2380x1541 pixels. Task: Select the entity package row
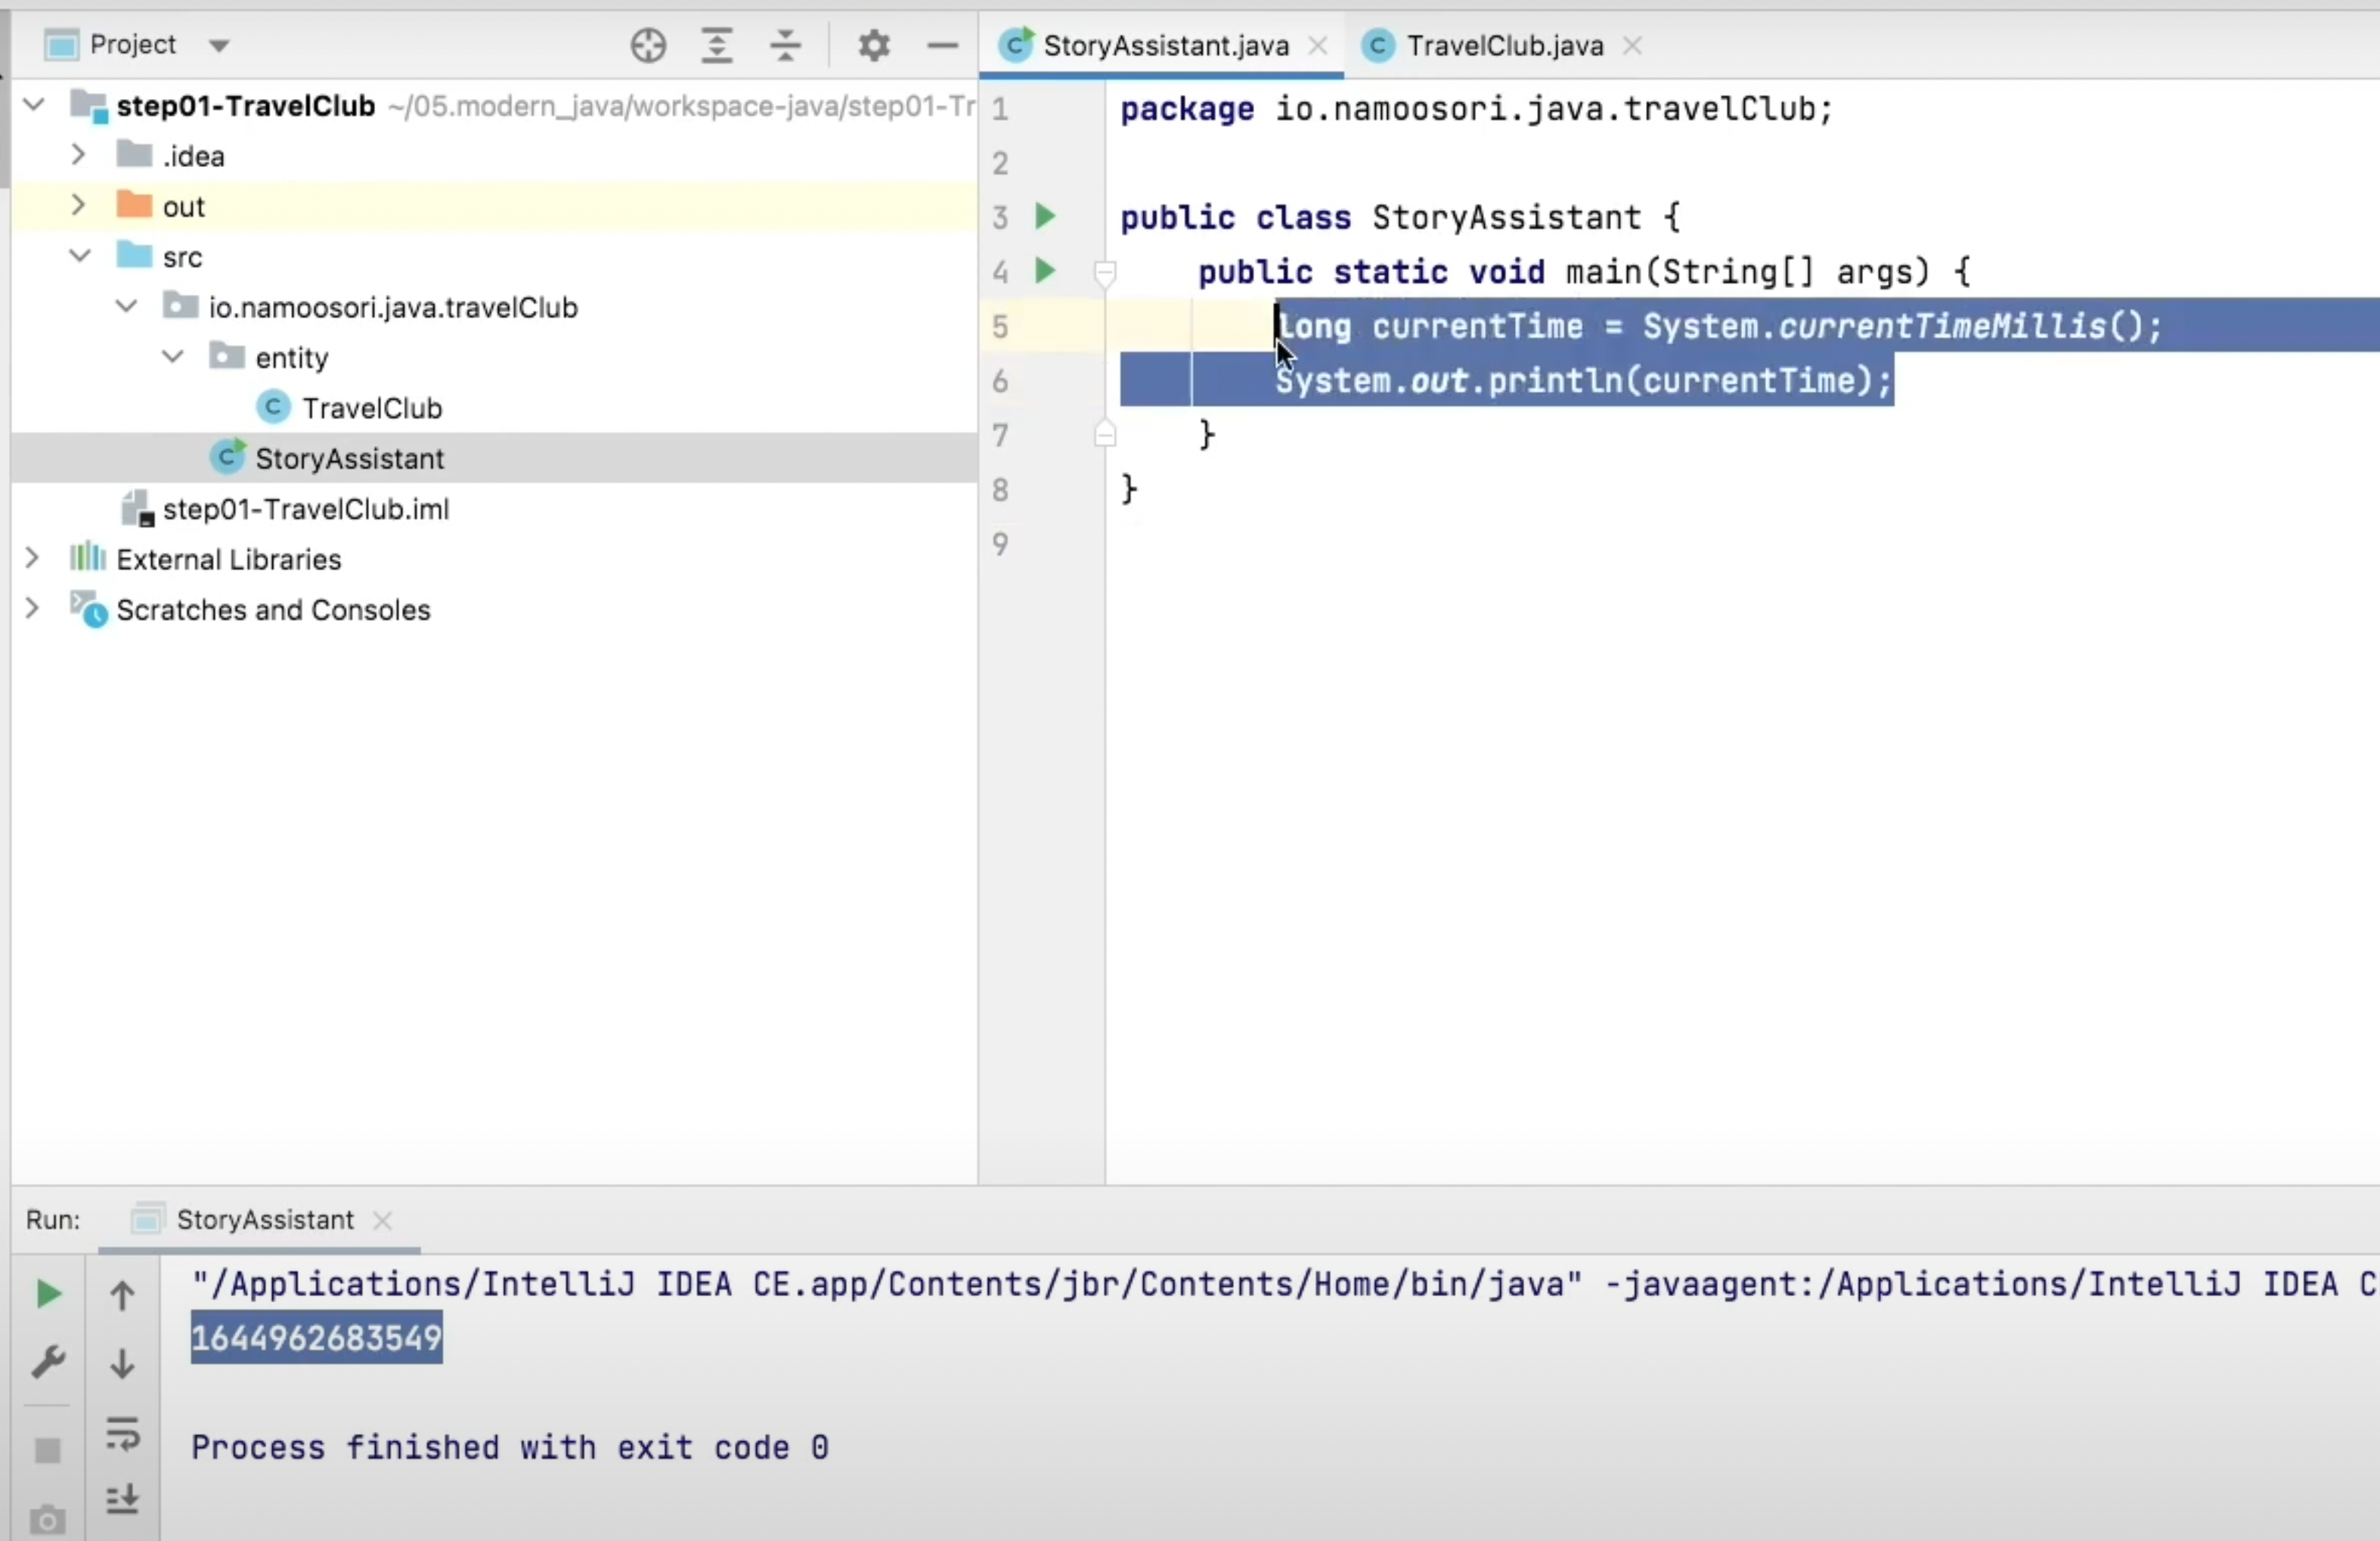click(x=494, y=357)
